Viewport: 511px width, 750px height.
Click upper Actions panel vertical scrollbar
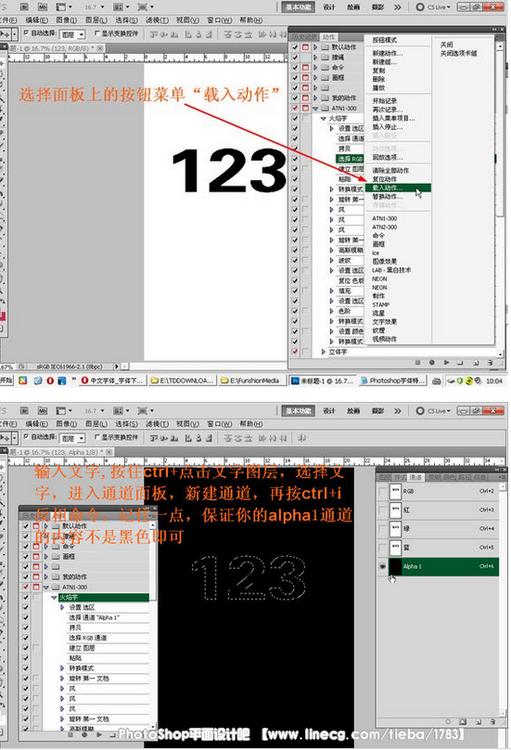[x=500, y=199]
